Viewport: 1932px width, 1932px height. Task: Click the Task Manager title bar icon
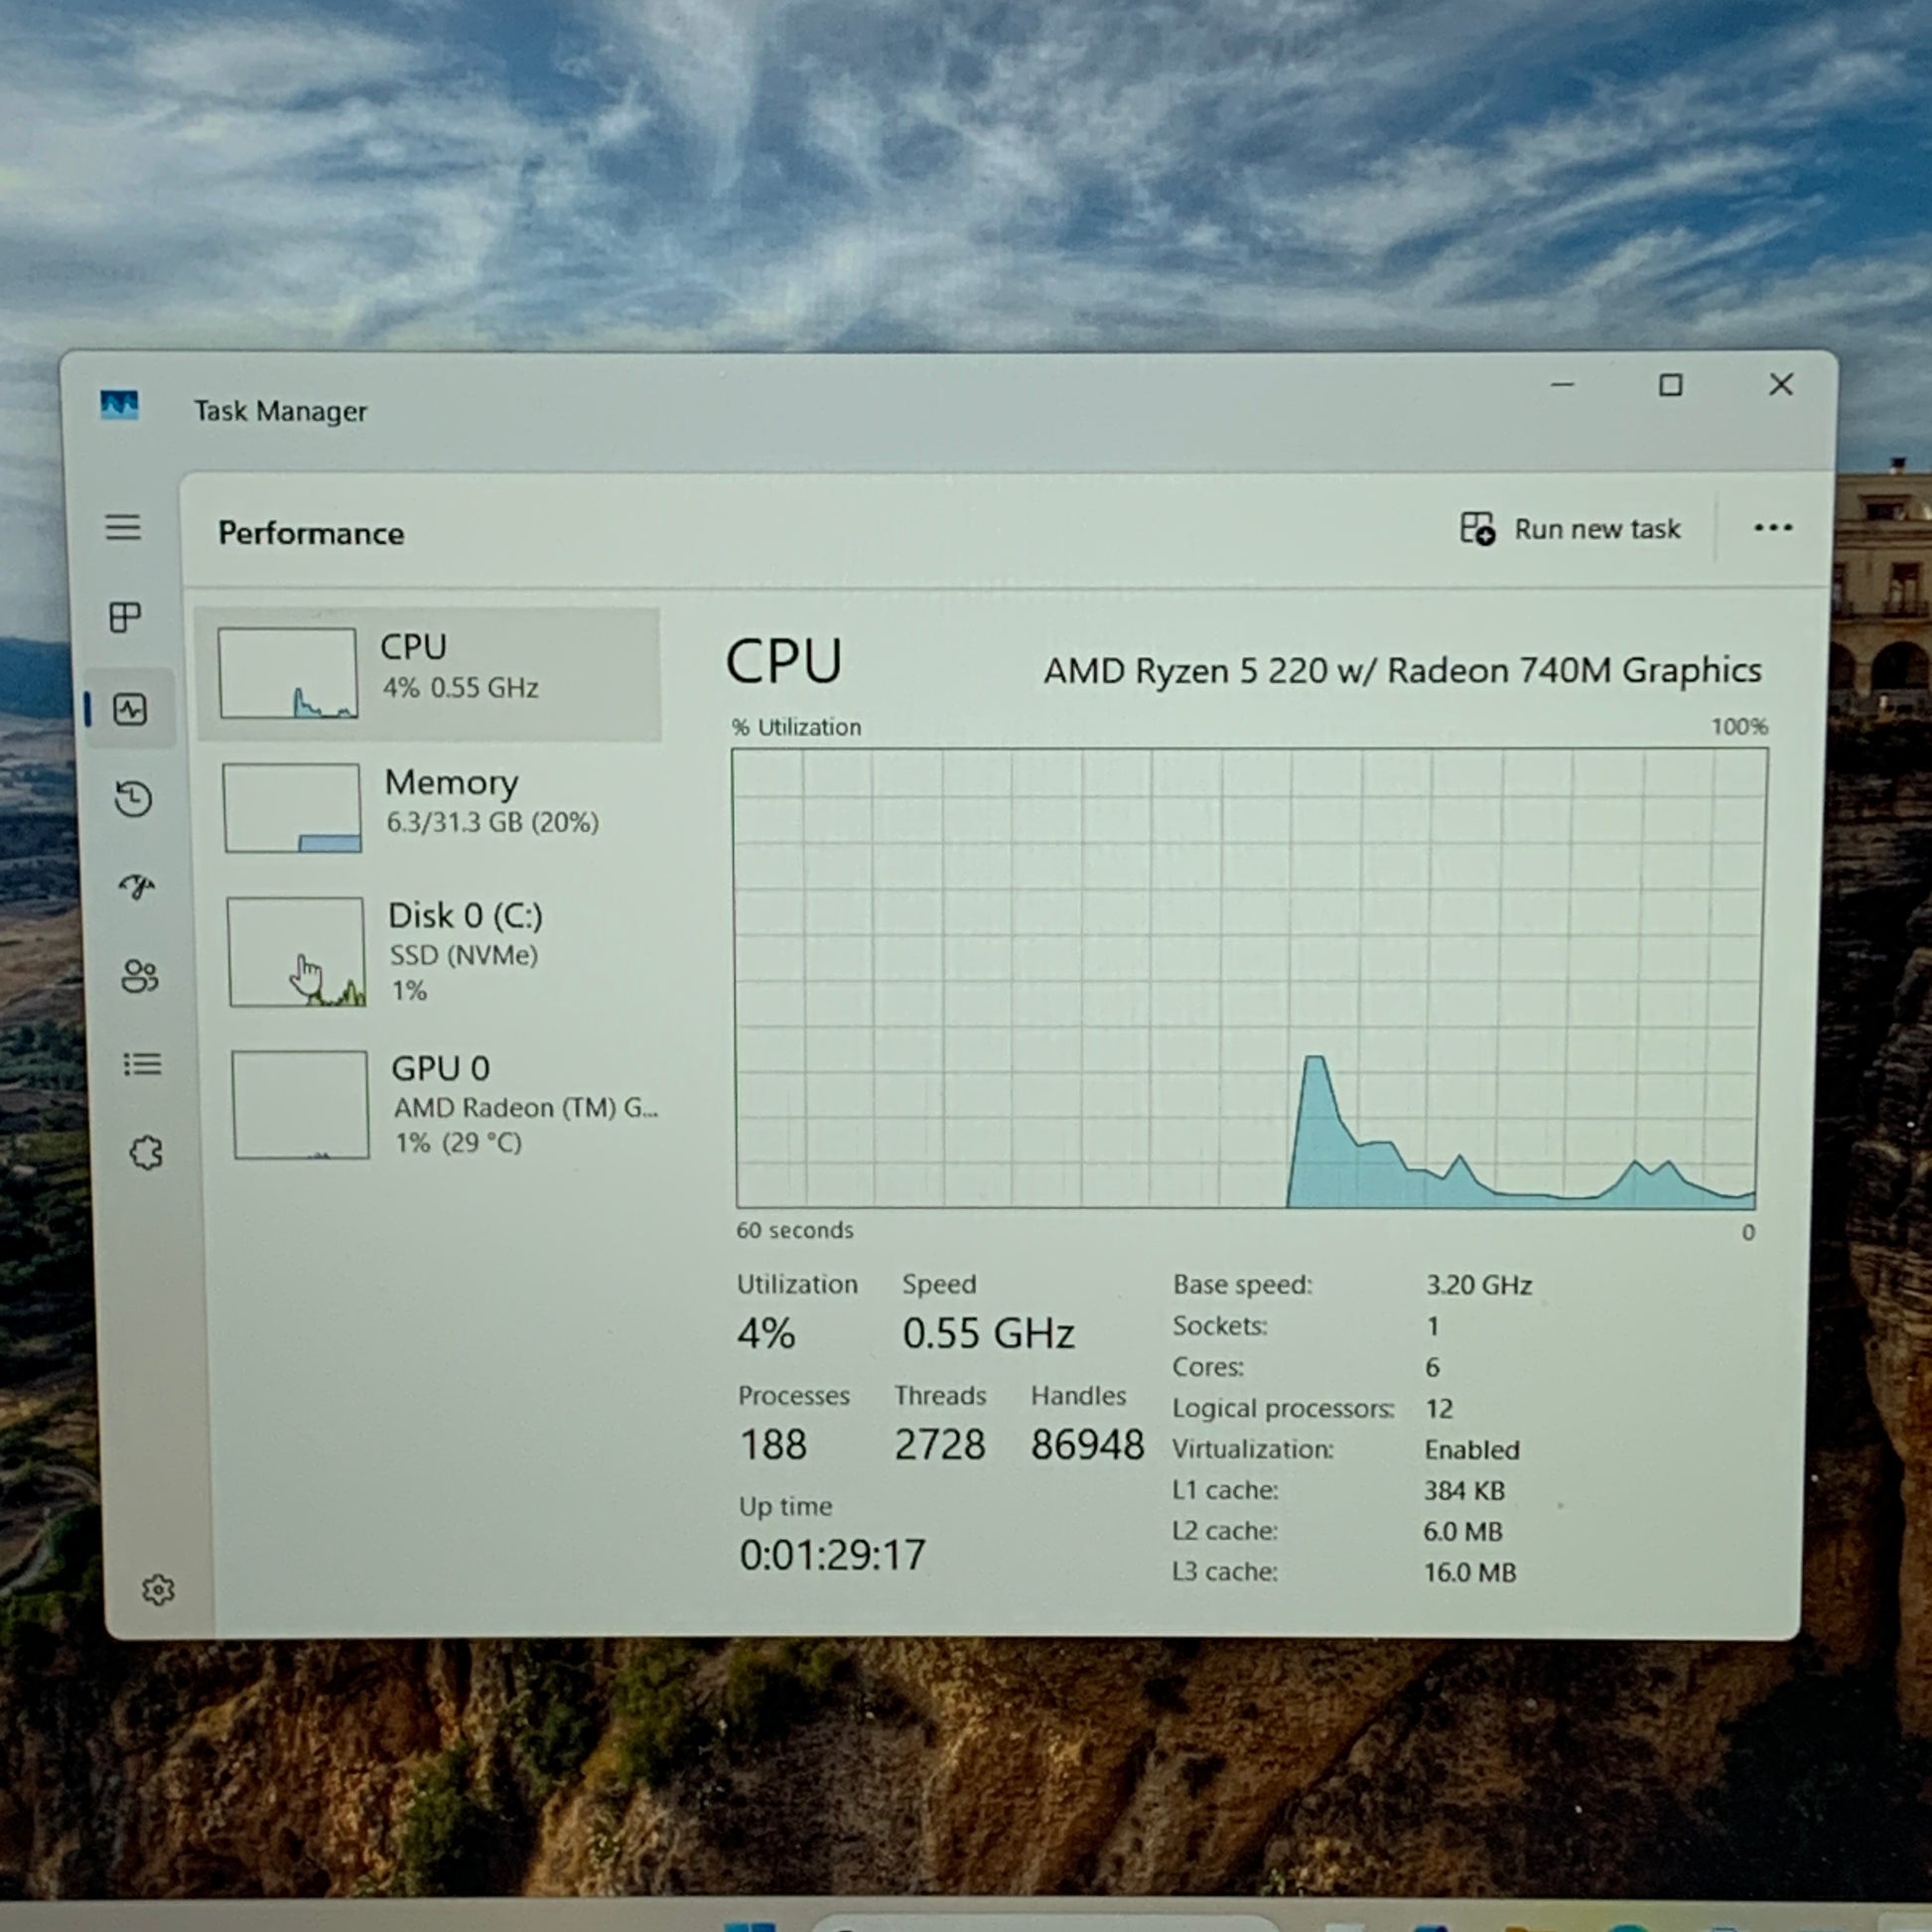[119, 405]
